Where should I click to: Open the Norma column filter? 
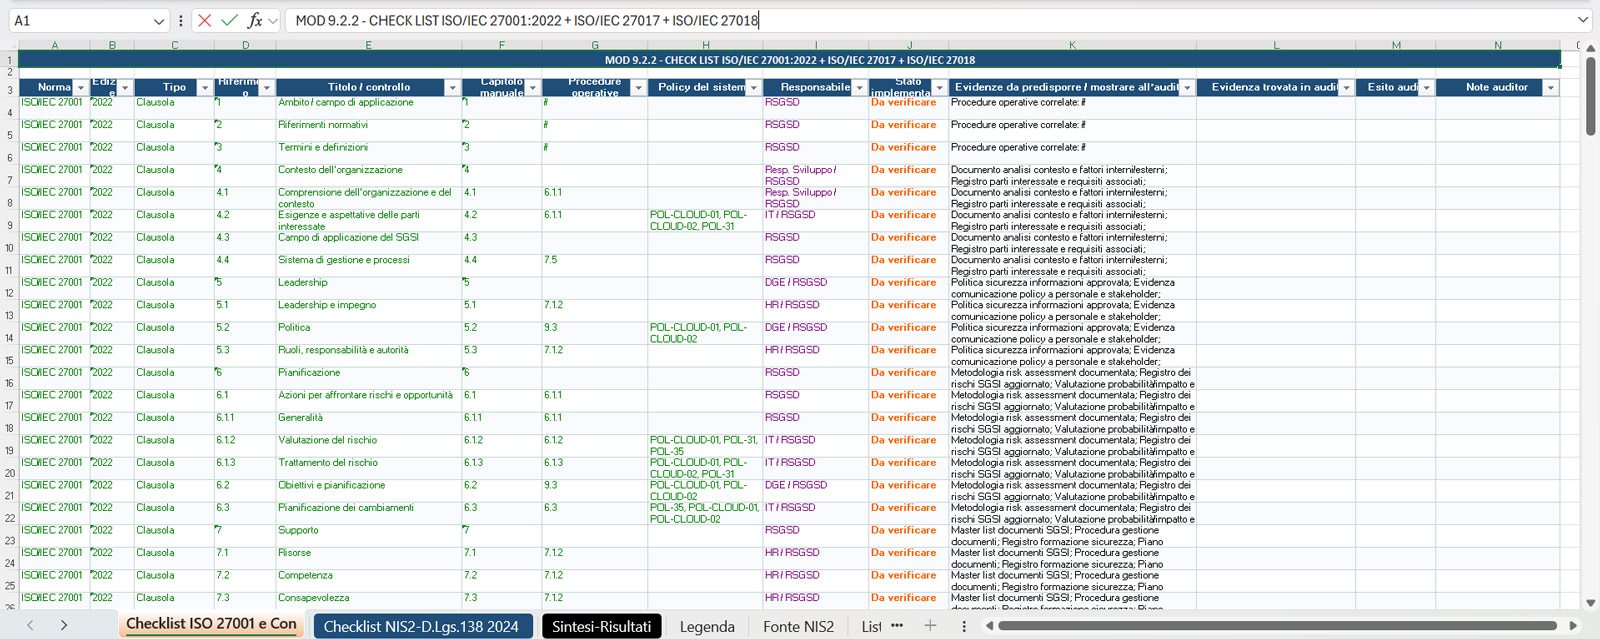click(81, 88)
